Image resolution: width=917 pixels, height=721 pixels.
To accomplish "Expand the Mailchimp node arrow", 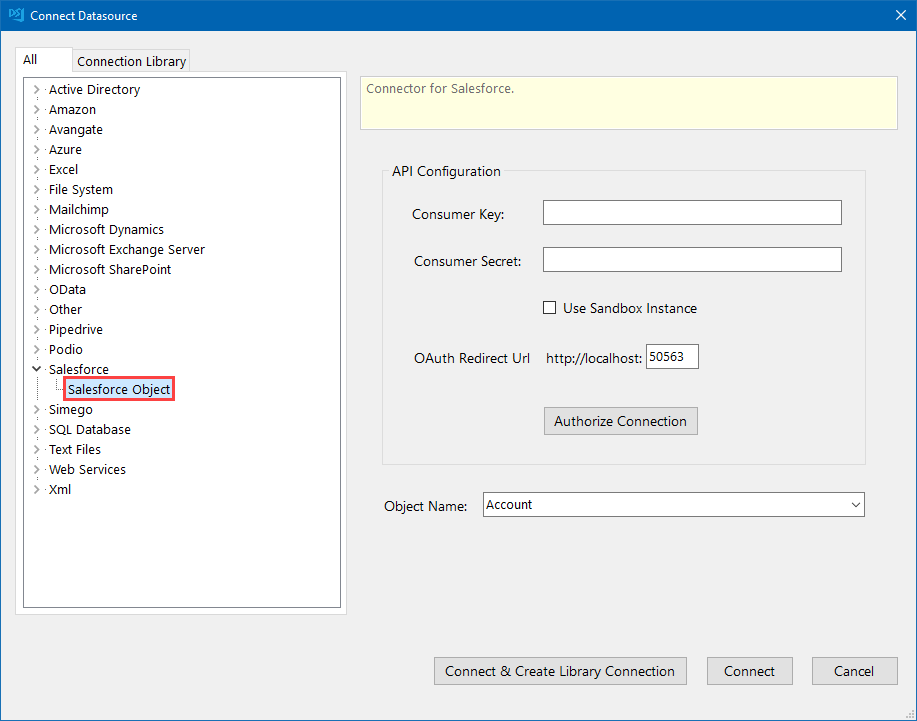I will [36, 209].
